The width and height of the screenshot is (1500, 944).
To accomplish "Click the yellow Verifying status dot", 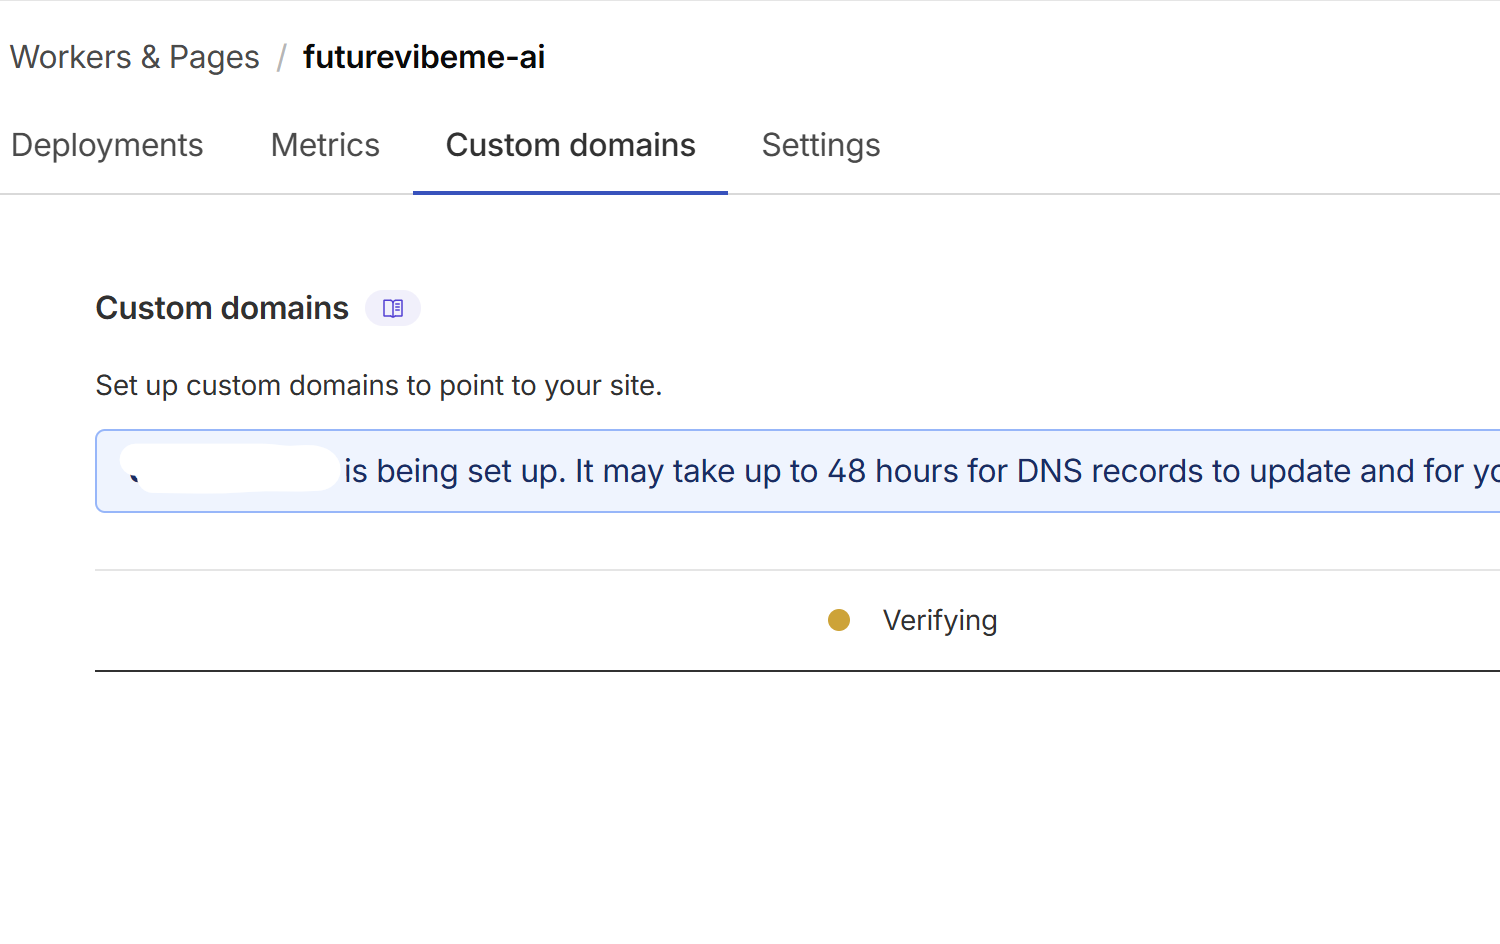I will 839,620.
